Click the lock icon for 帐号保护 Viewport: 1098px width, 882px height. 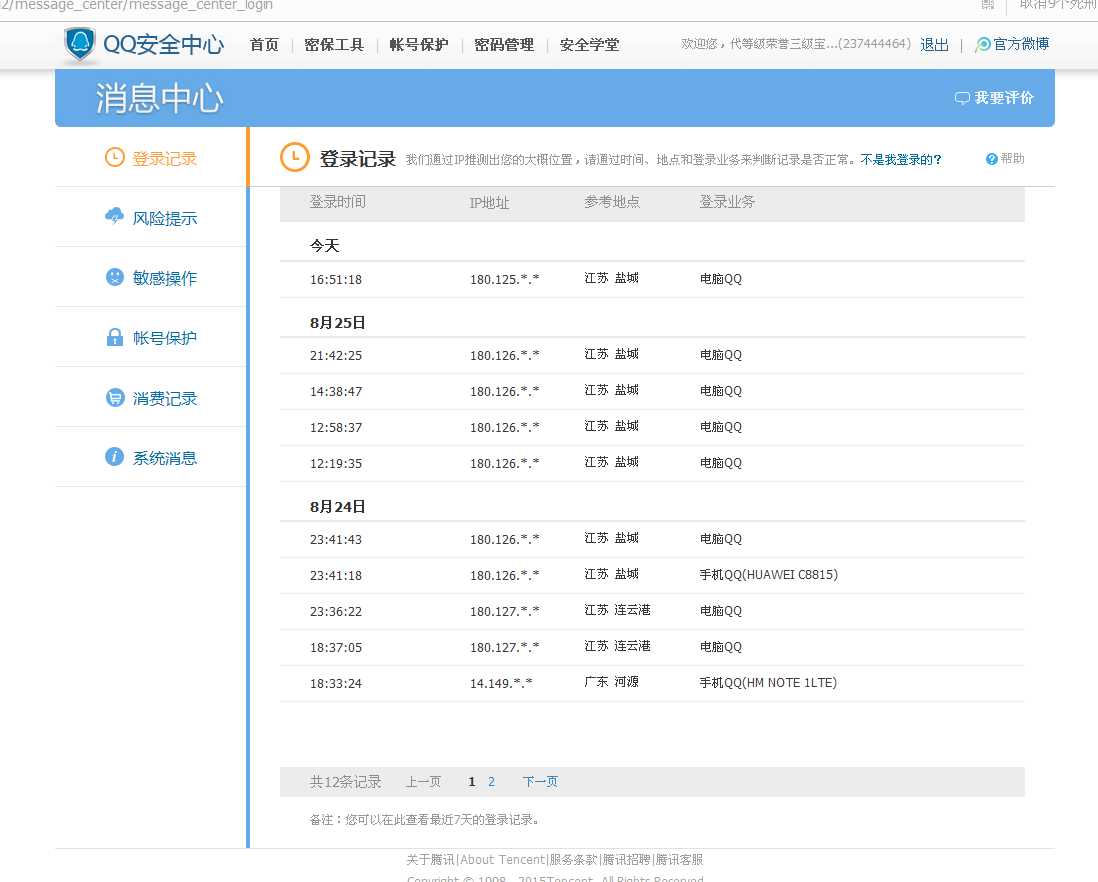pos(115,337)
